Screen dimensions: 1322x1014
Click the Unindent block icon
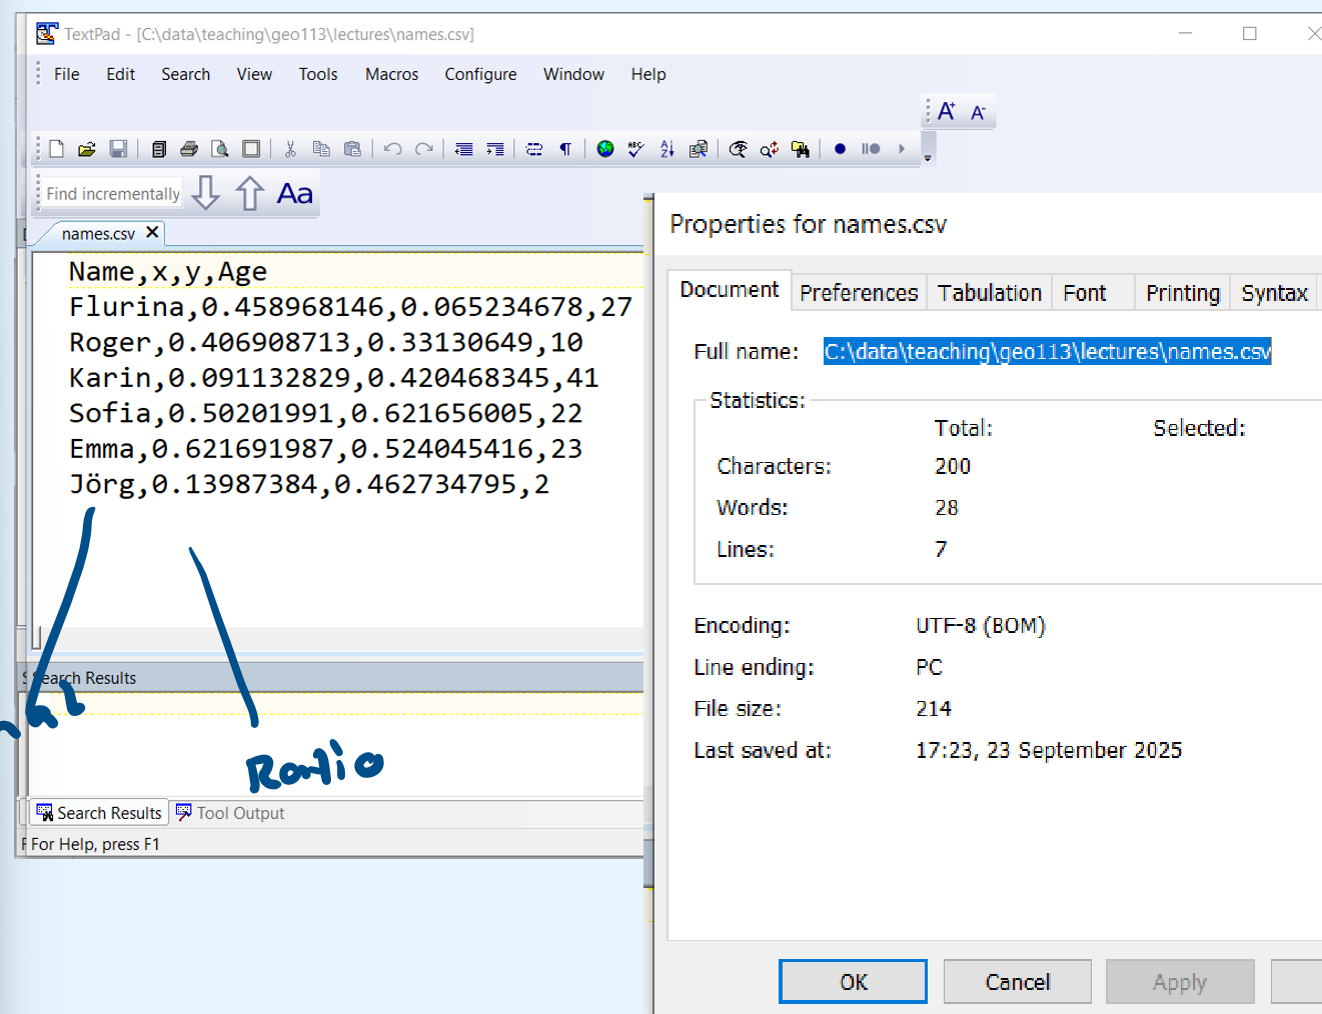click(x=464, y=149)
